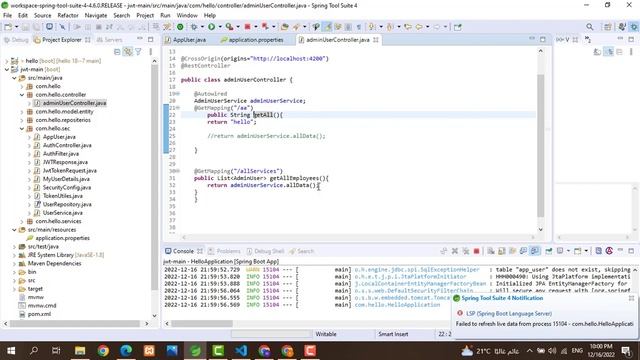Viewport: 640px width, 360px height.
Task: Open the Navigate menu
Action: pos(96,16)
